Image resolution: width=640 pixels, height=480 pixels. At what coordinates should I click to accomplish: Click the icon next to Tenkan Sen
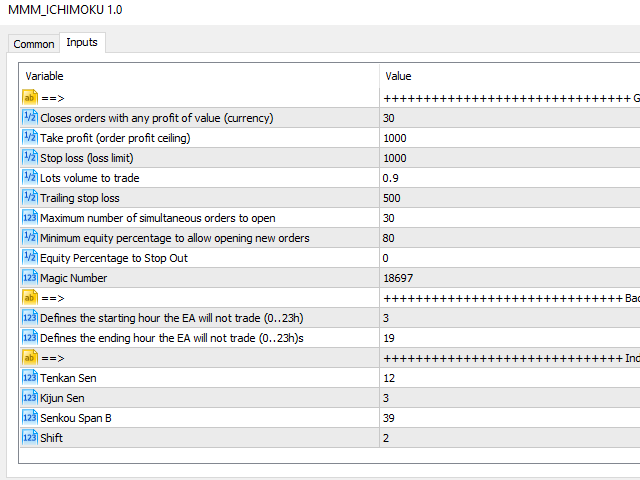click(x=29, y=378)
